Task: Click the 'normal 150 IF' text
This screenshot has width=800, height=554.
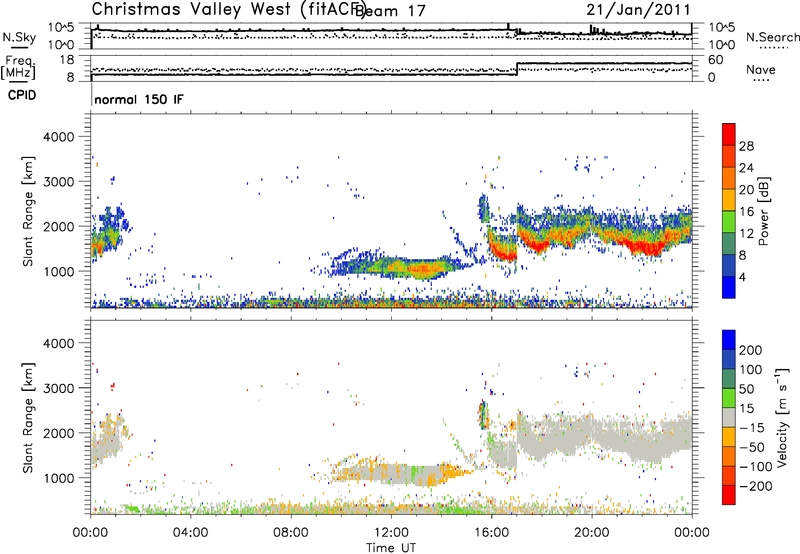Action: point(139,99)
